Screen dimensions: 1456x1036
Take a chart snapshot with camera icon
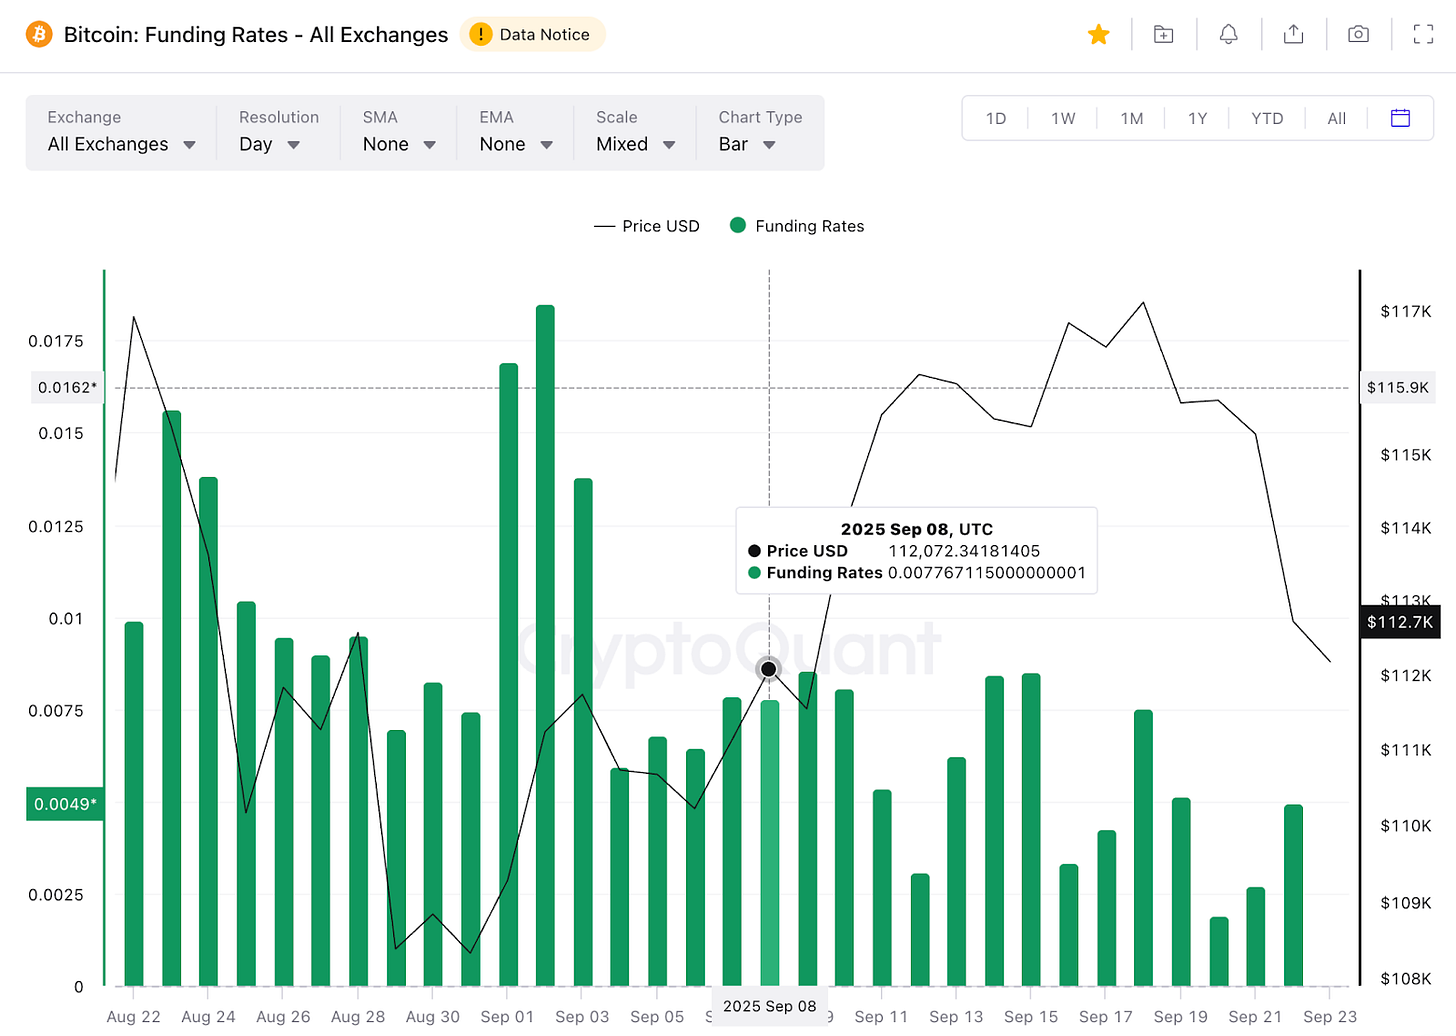coord(1358,35)
